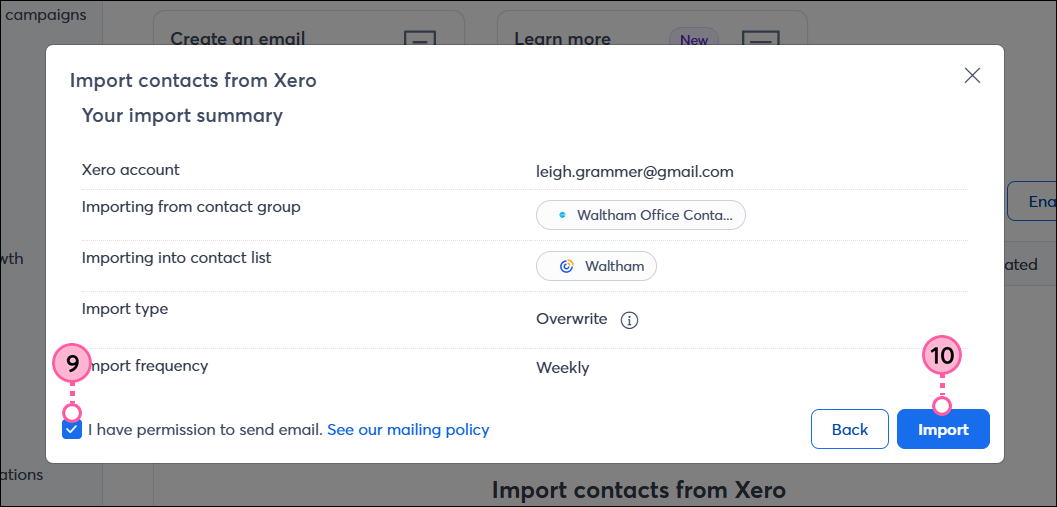Click the Import type label
This screenshot has width=1057, height=507.
click(x=125, y=309)
